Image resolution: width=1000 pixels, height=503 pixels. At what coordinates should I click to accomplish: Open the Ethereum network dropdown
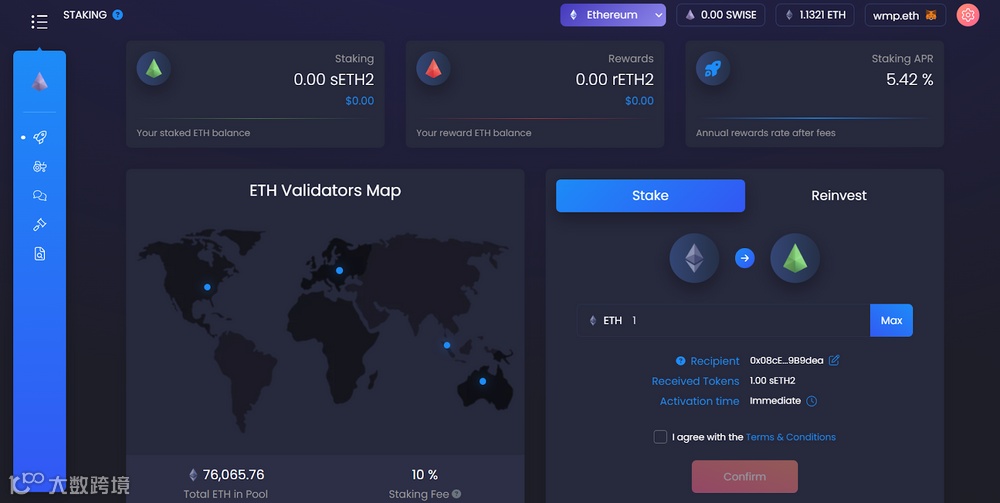(x=613, y=15)
